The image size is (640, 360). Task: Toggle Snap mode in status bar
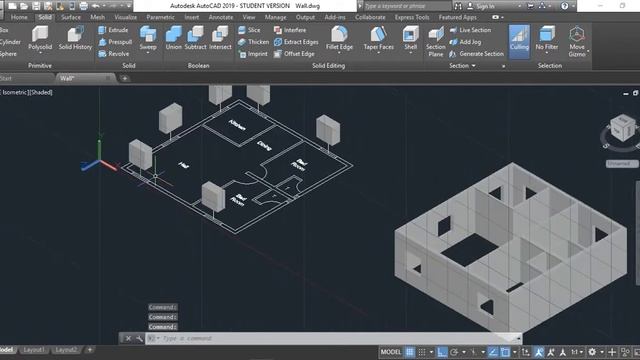click(x=422, y=352)
